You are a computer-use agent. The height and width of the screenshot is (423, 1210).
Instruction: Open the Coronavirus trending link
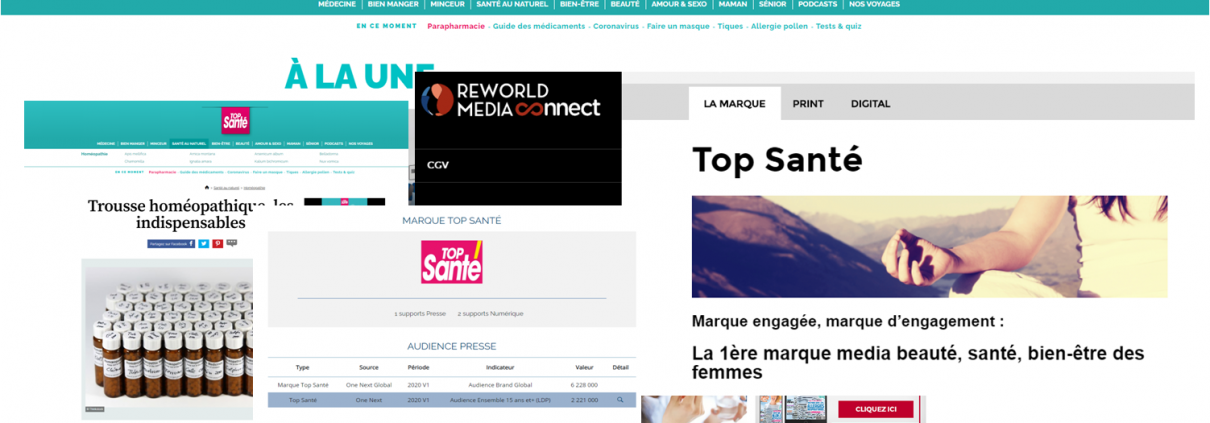coord(616,26)
